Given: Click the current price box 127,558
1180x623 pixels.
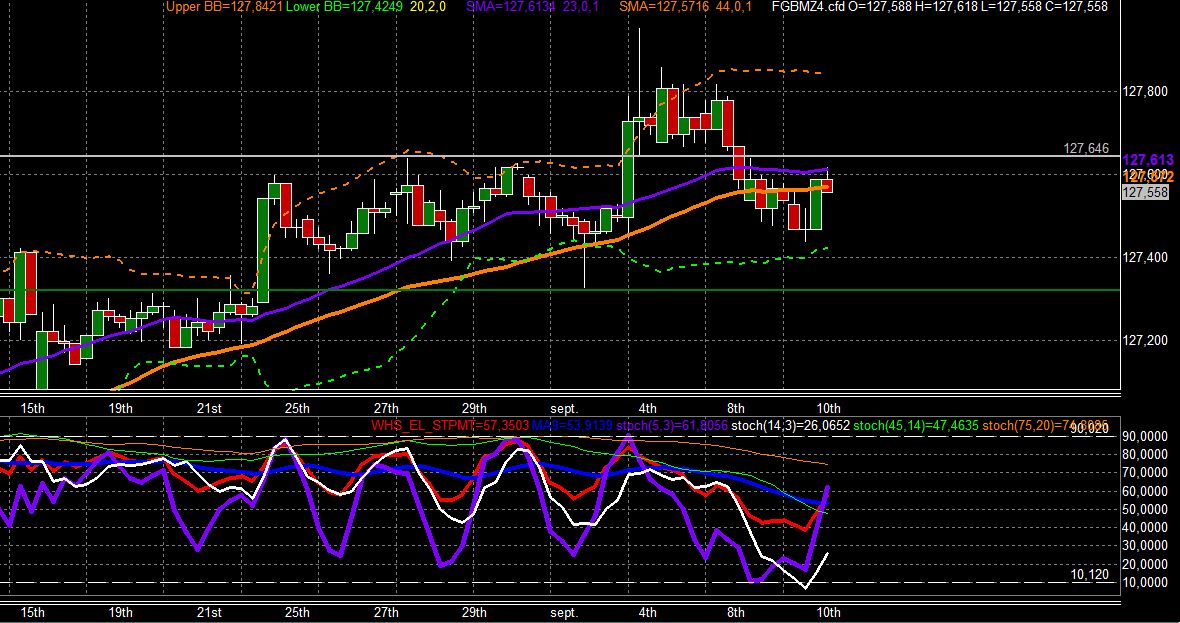Looking at the screenshot, I should click(x=1145, y=193).
